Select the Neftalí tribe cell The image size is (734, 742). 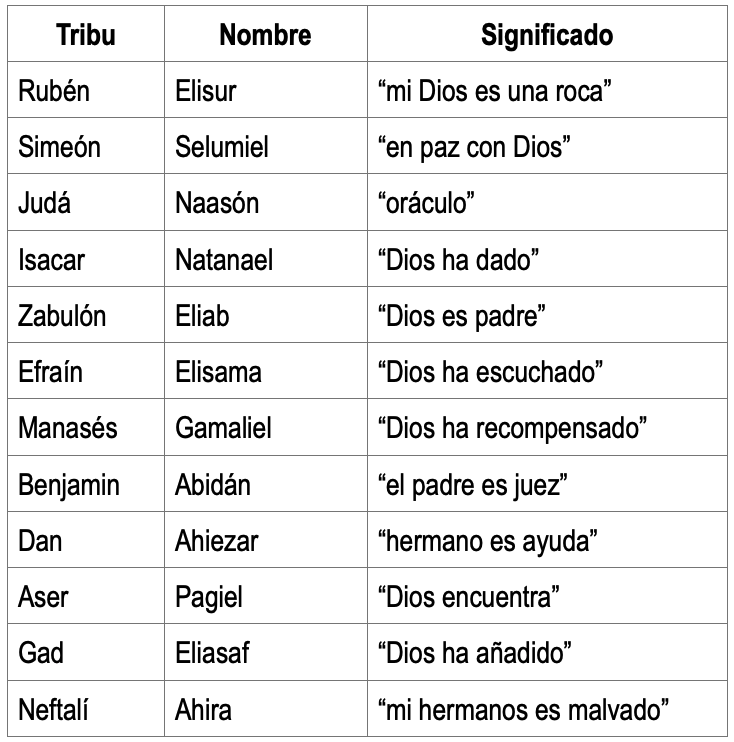[x=86, y=708]
